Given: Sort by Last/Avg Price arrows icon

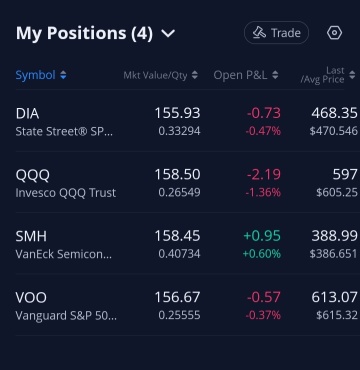Looking at the screenshot, I should [352, 75].
